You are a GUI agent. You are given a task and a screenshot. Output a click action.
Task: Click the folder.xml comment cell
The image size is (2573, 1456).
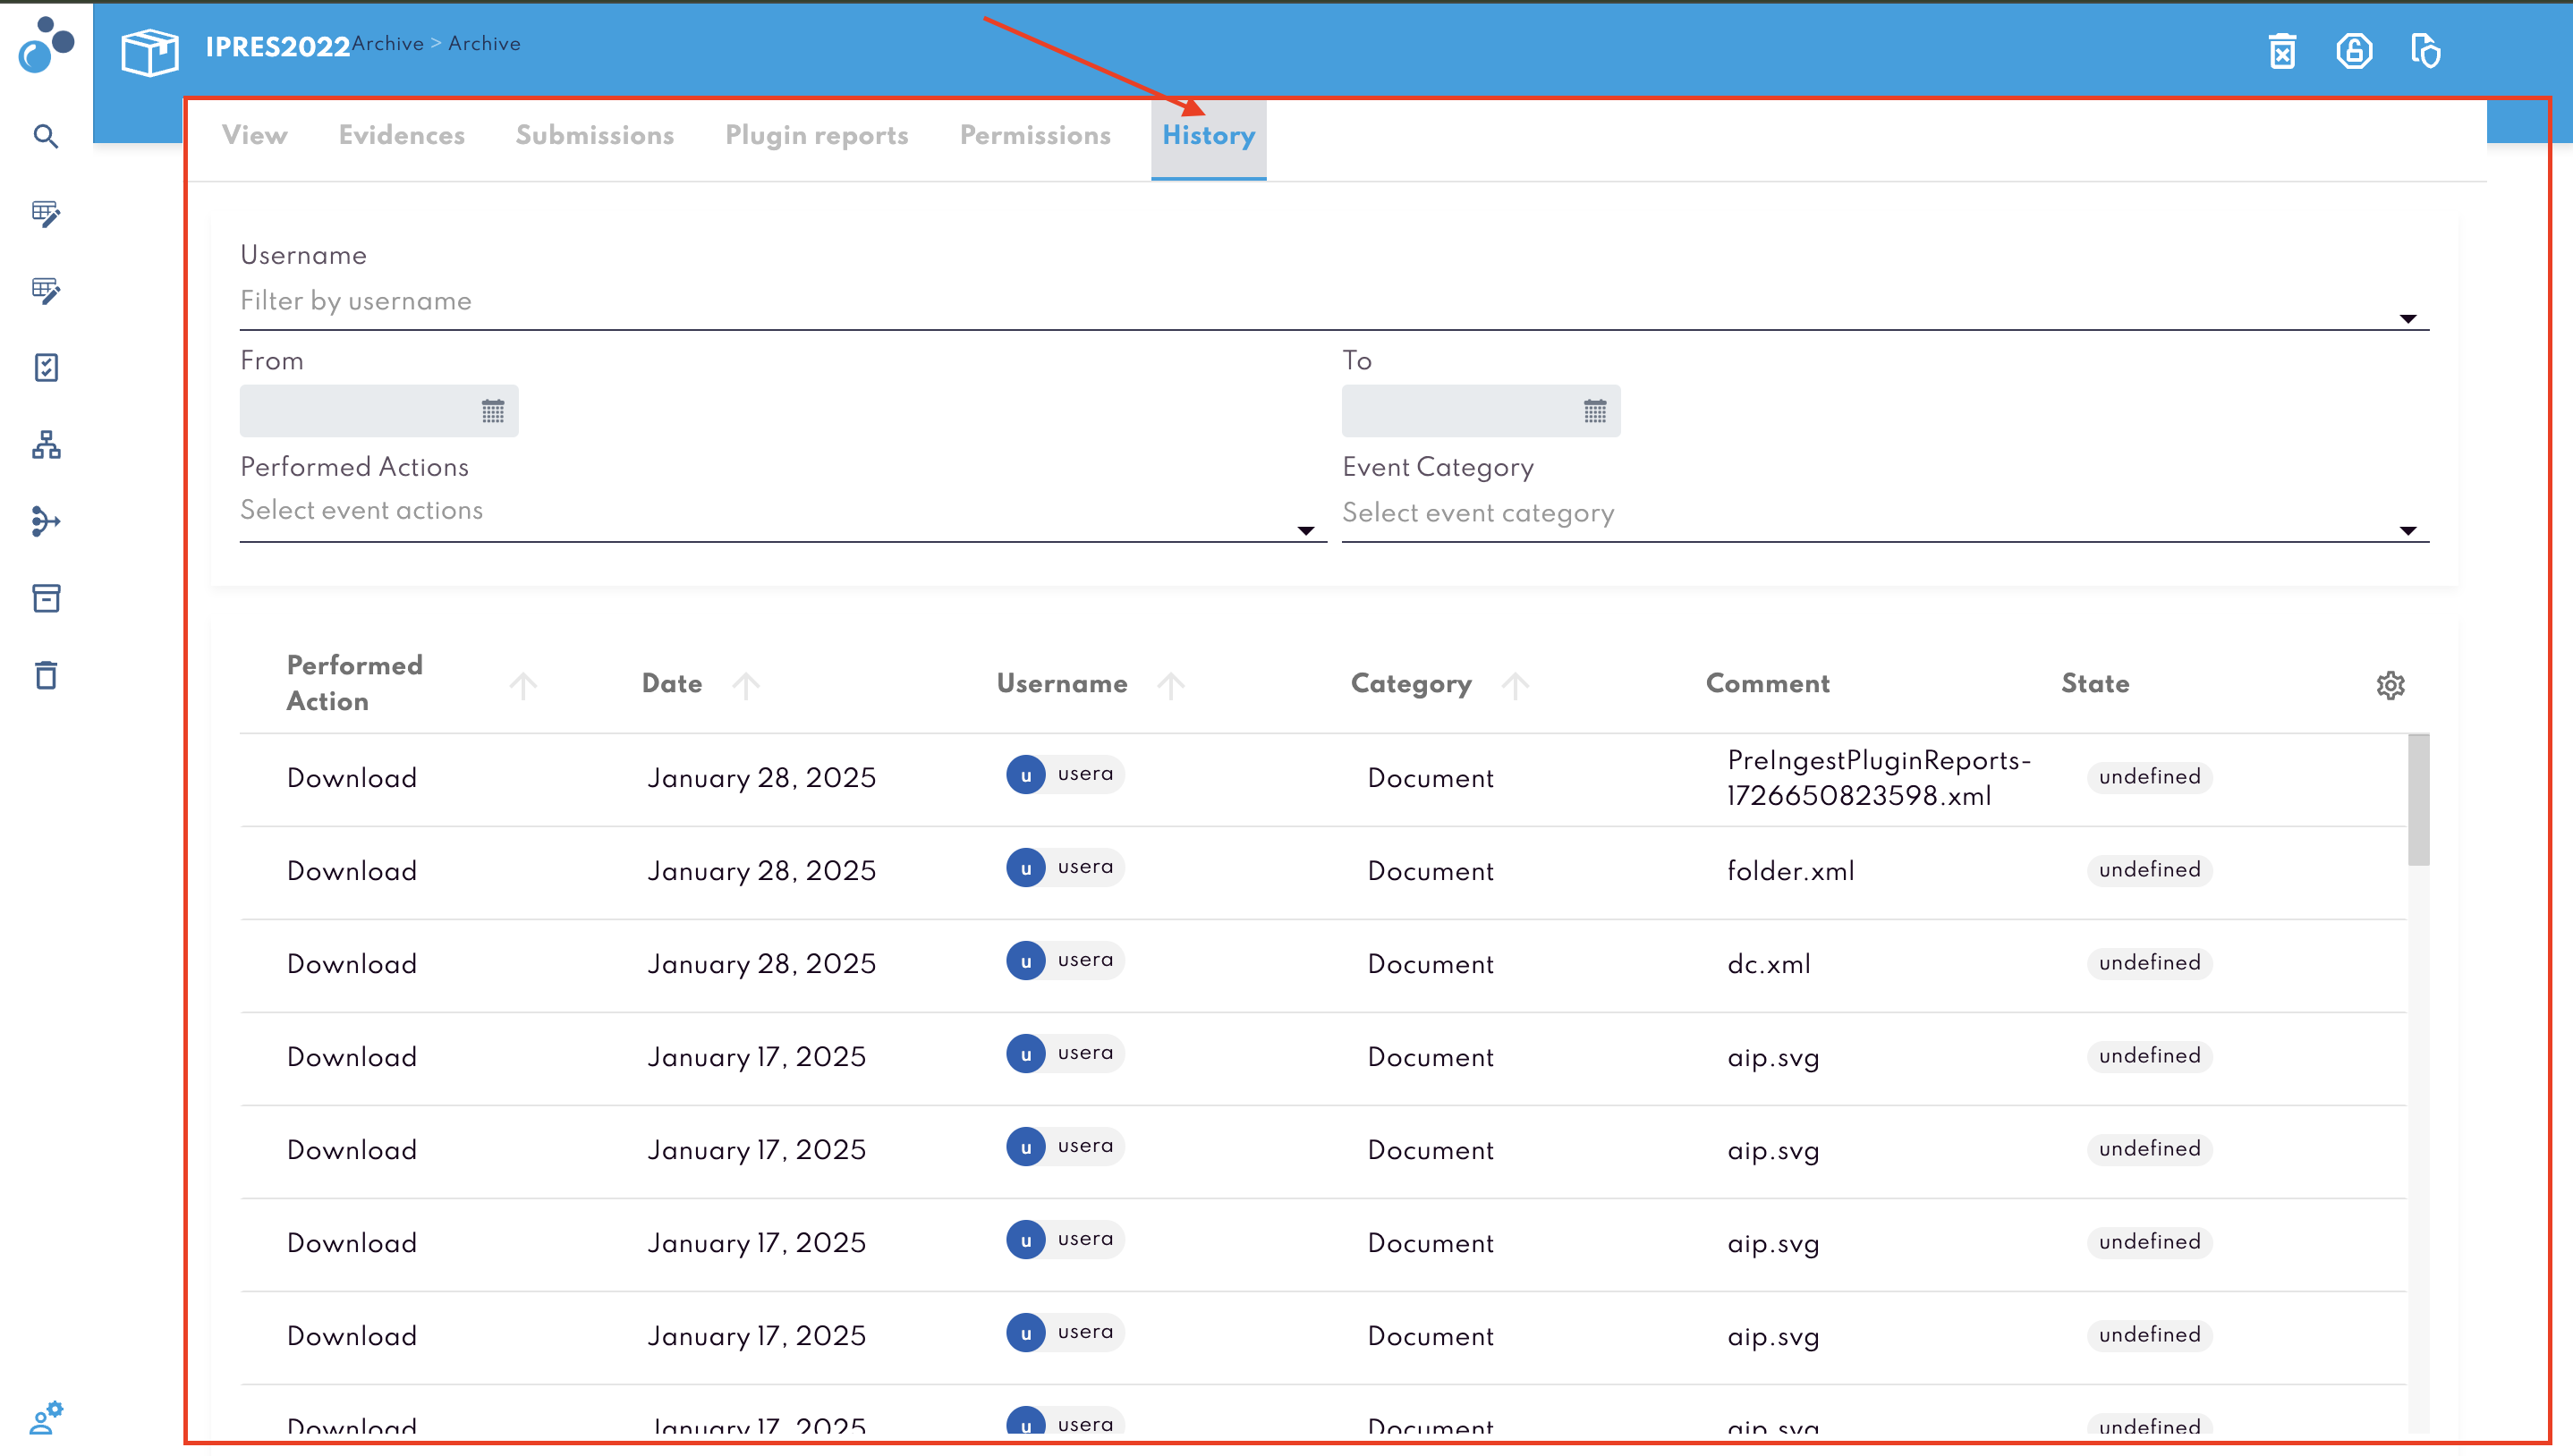tap(1791, 871)
